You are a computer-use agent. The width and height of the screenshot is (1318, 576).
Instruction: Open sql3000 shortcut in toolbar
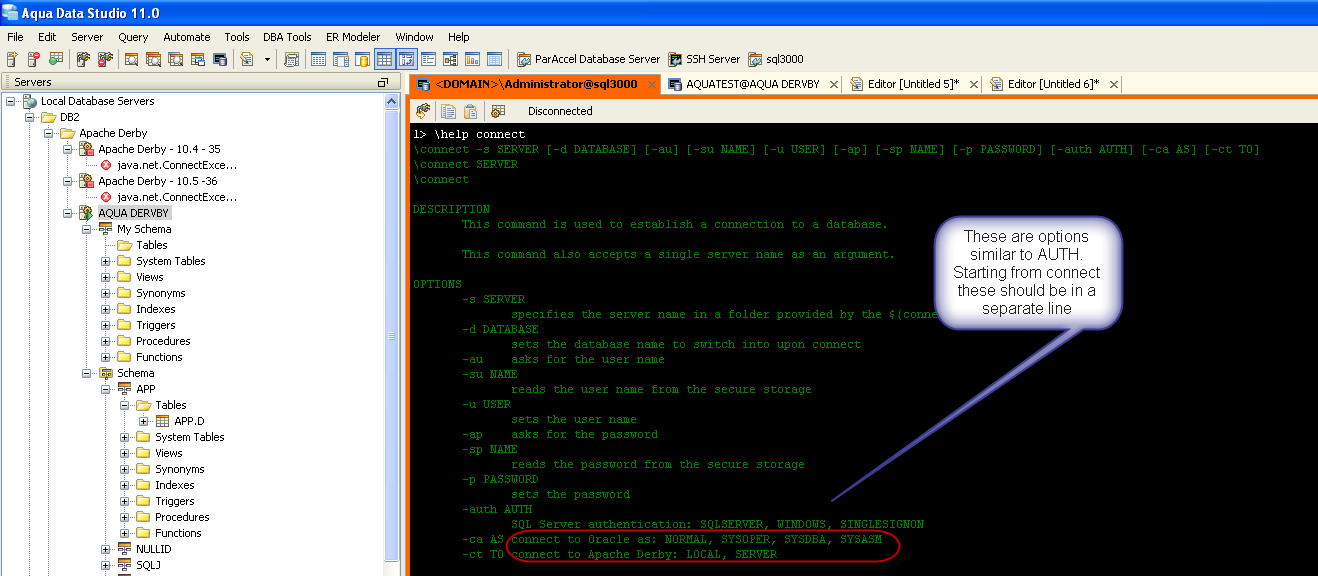(x=776, y=59)
